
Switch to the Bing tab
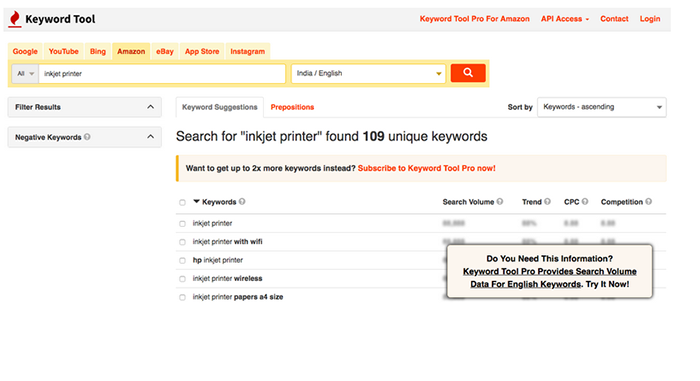[98, 51]
